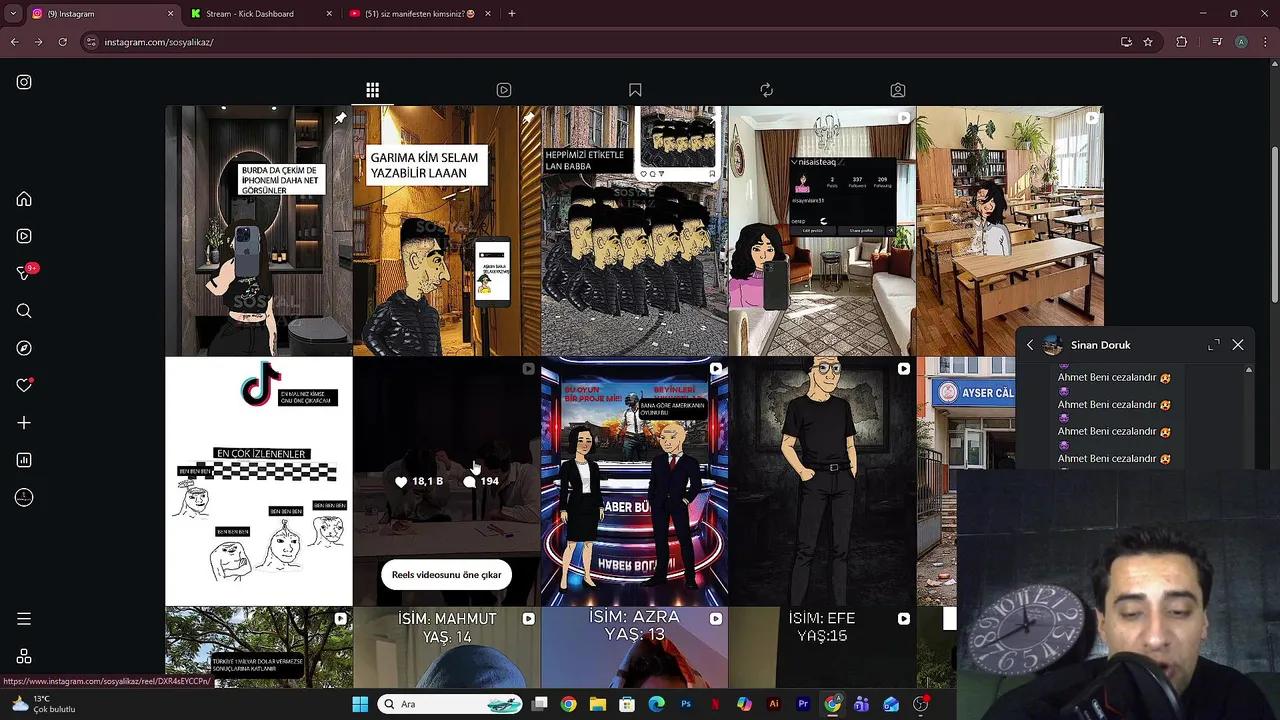This screenshot has width=1280, height=720.
Task: Open the 'İSİM: EFE YAŞ:15' reel
Action: pos(822,648)
